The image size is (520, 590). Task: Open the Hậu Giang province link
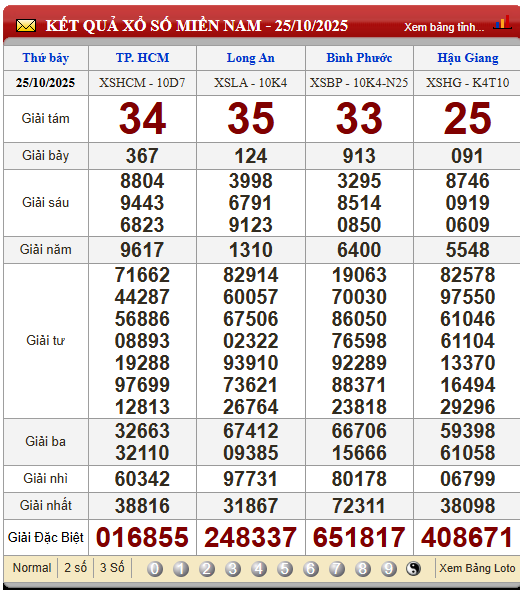click(468, 58)
